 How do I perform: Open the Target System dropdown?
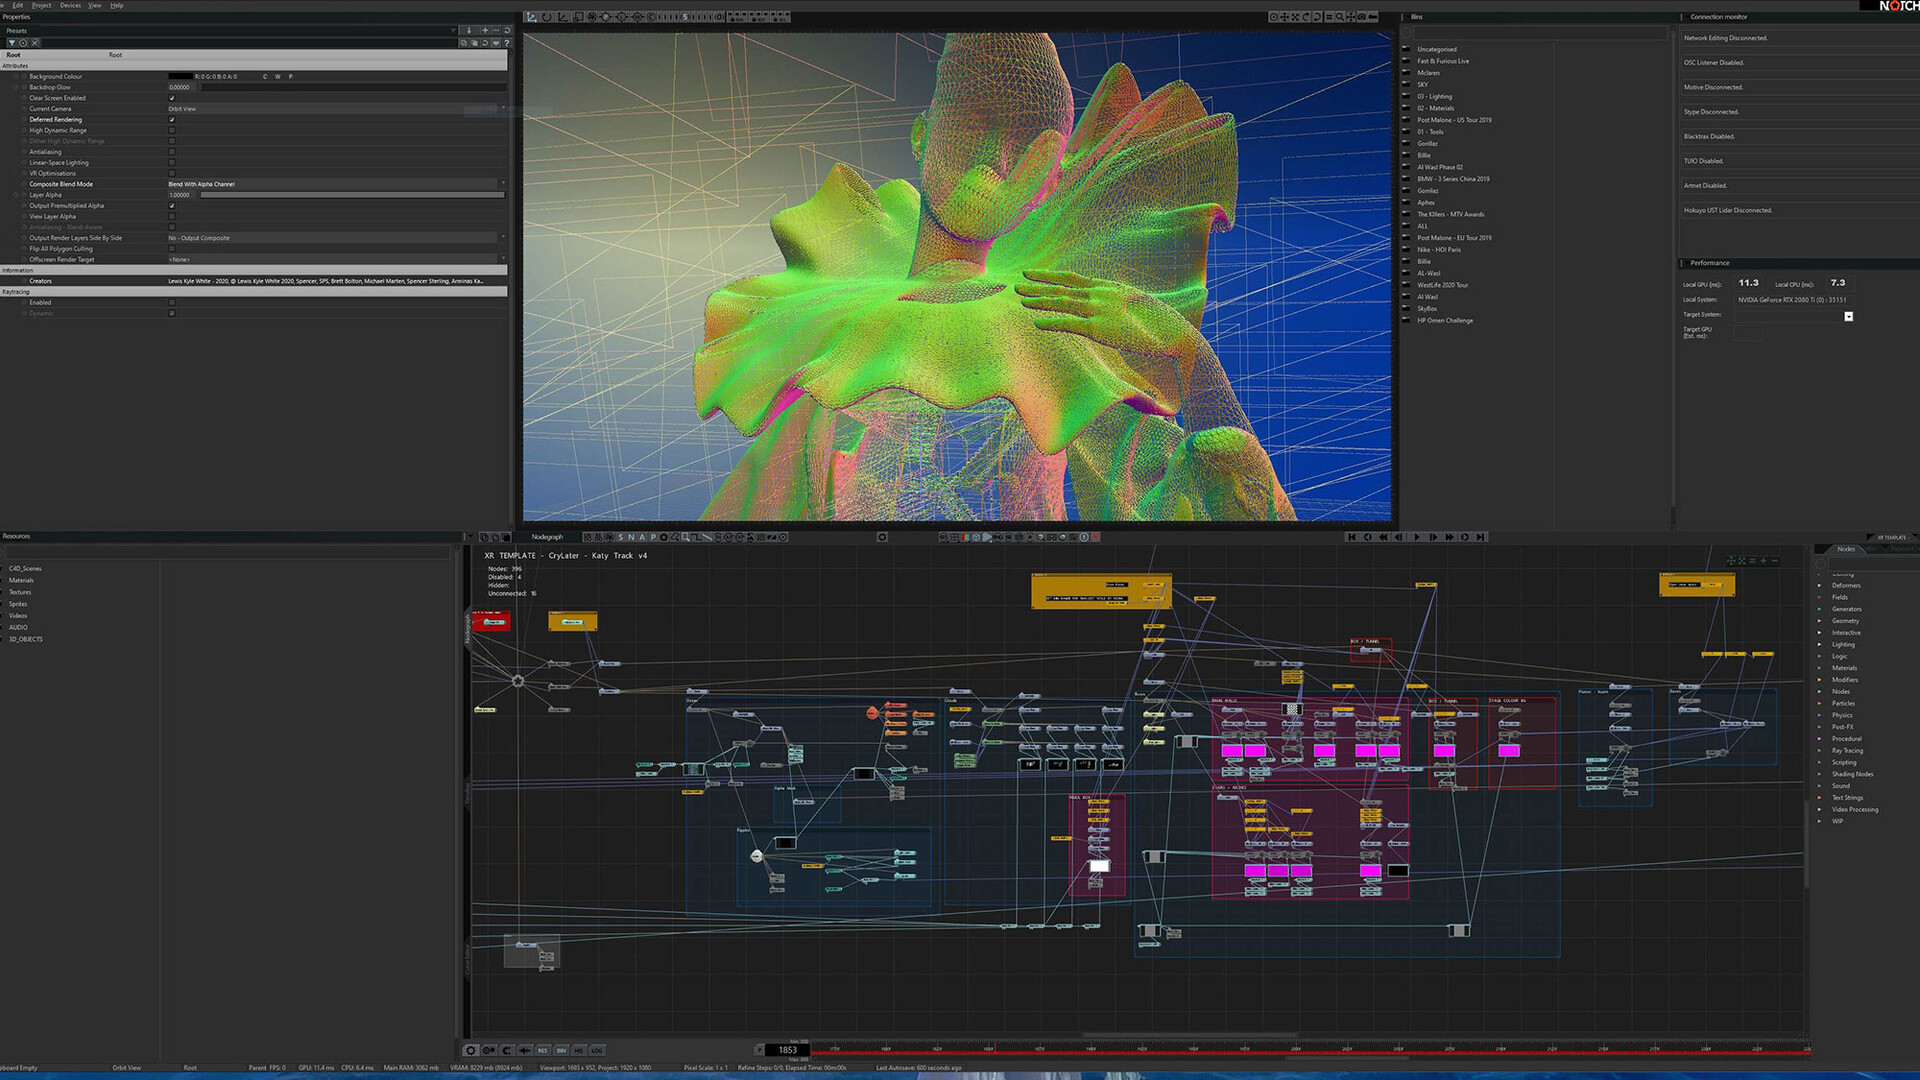(x=1848, y=316)
